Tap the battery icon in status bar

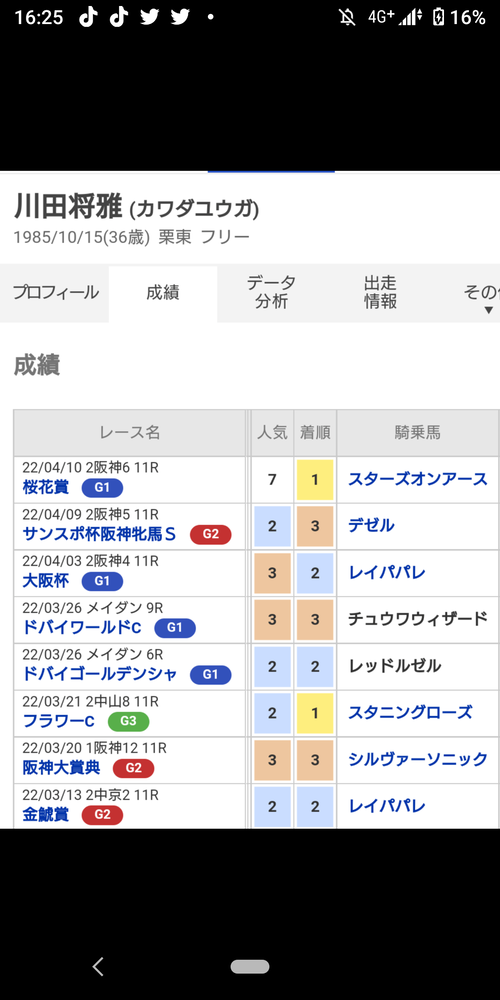pos(438,17)
